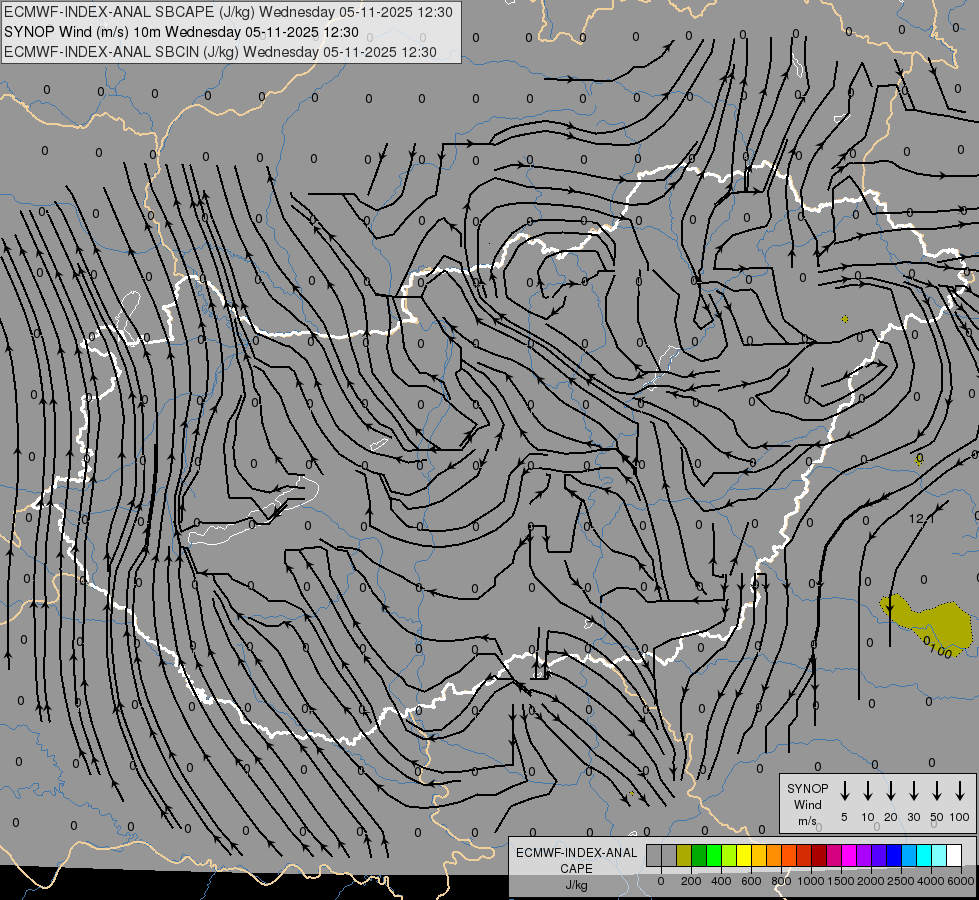Select the SBCIN title line at top
The height and width of the screenshot is (900, 979).
coord(220,52)
